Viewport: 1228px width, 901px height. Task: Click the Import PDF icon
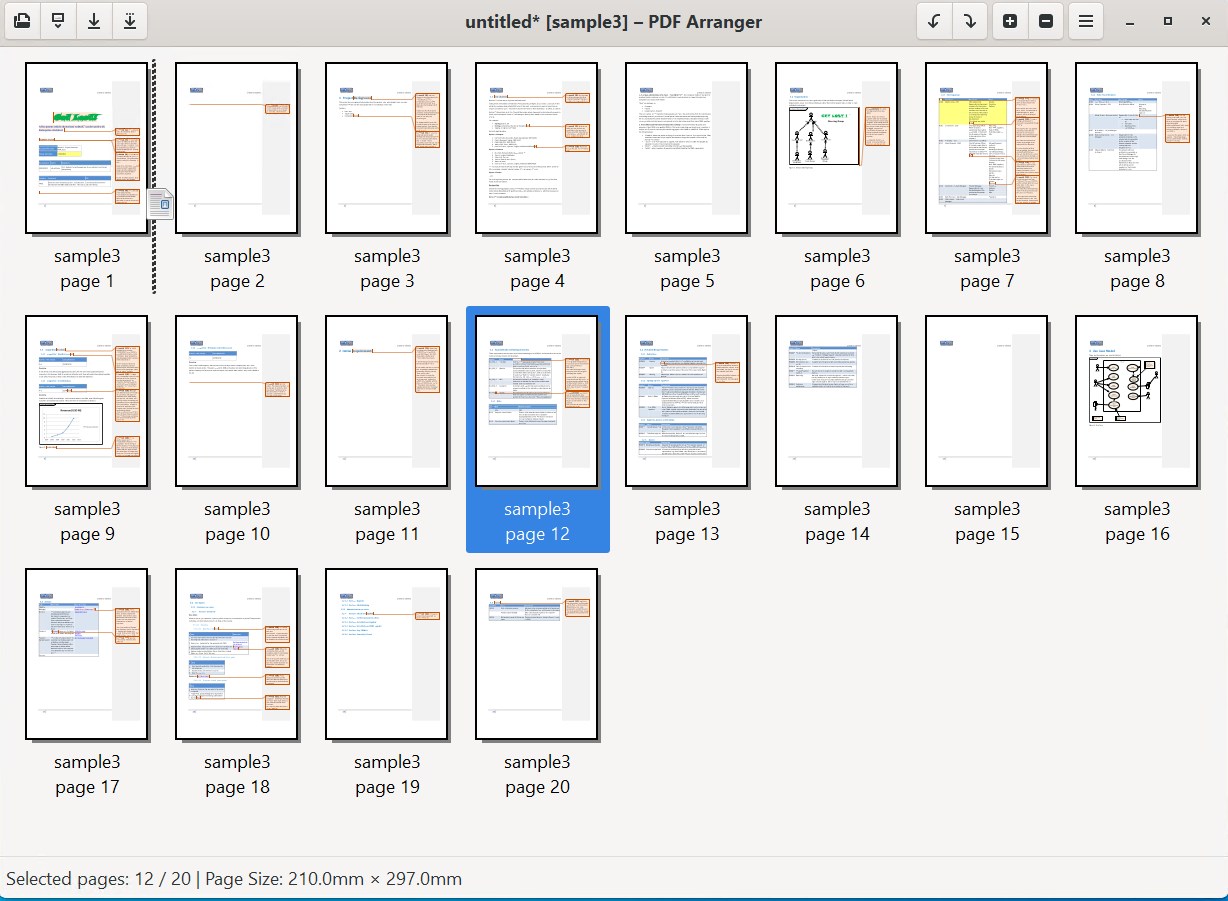(x=58, y=21)
